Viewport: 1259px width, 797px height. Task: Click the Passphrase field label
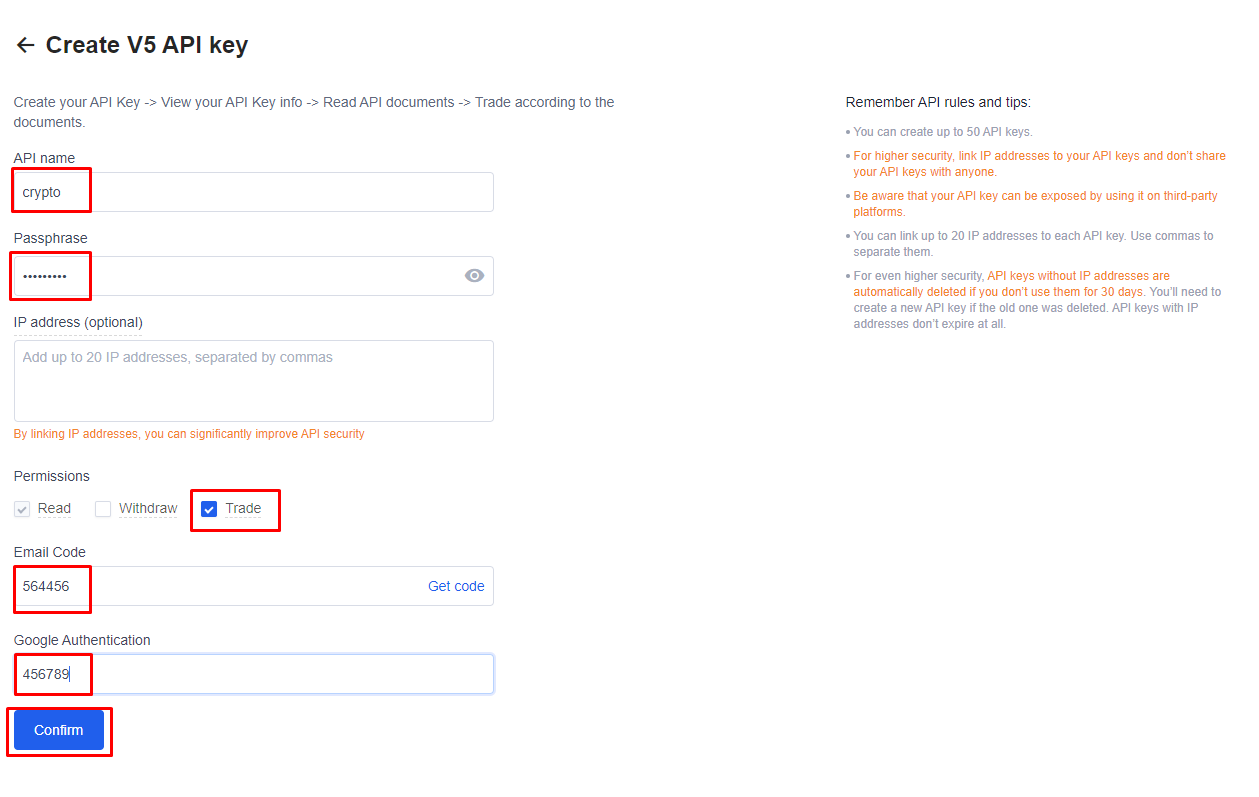coord(50,238)
